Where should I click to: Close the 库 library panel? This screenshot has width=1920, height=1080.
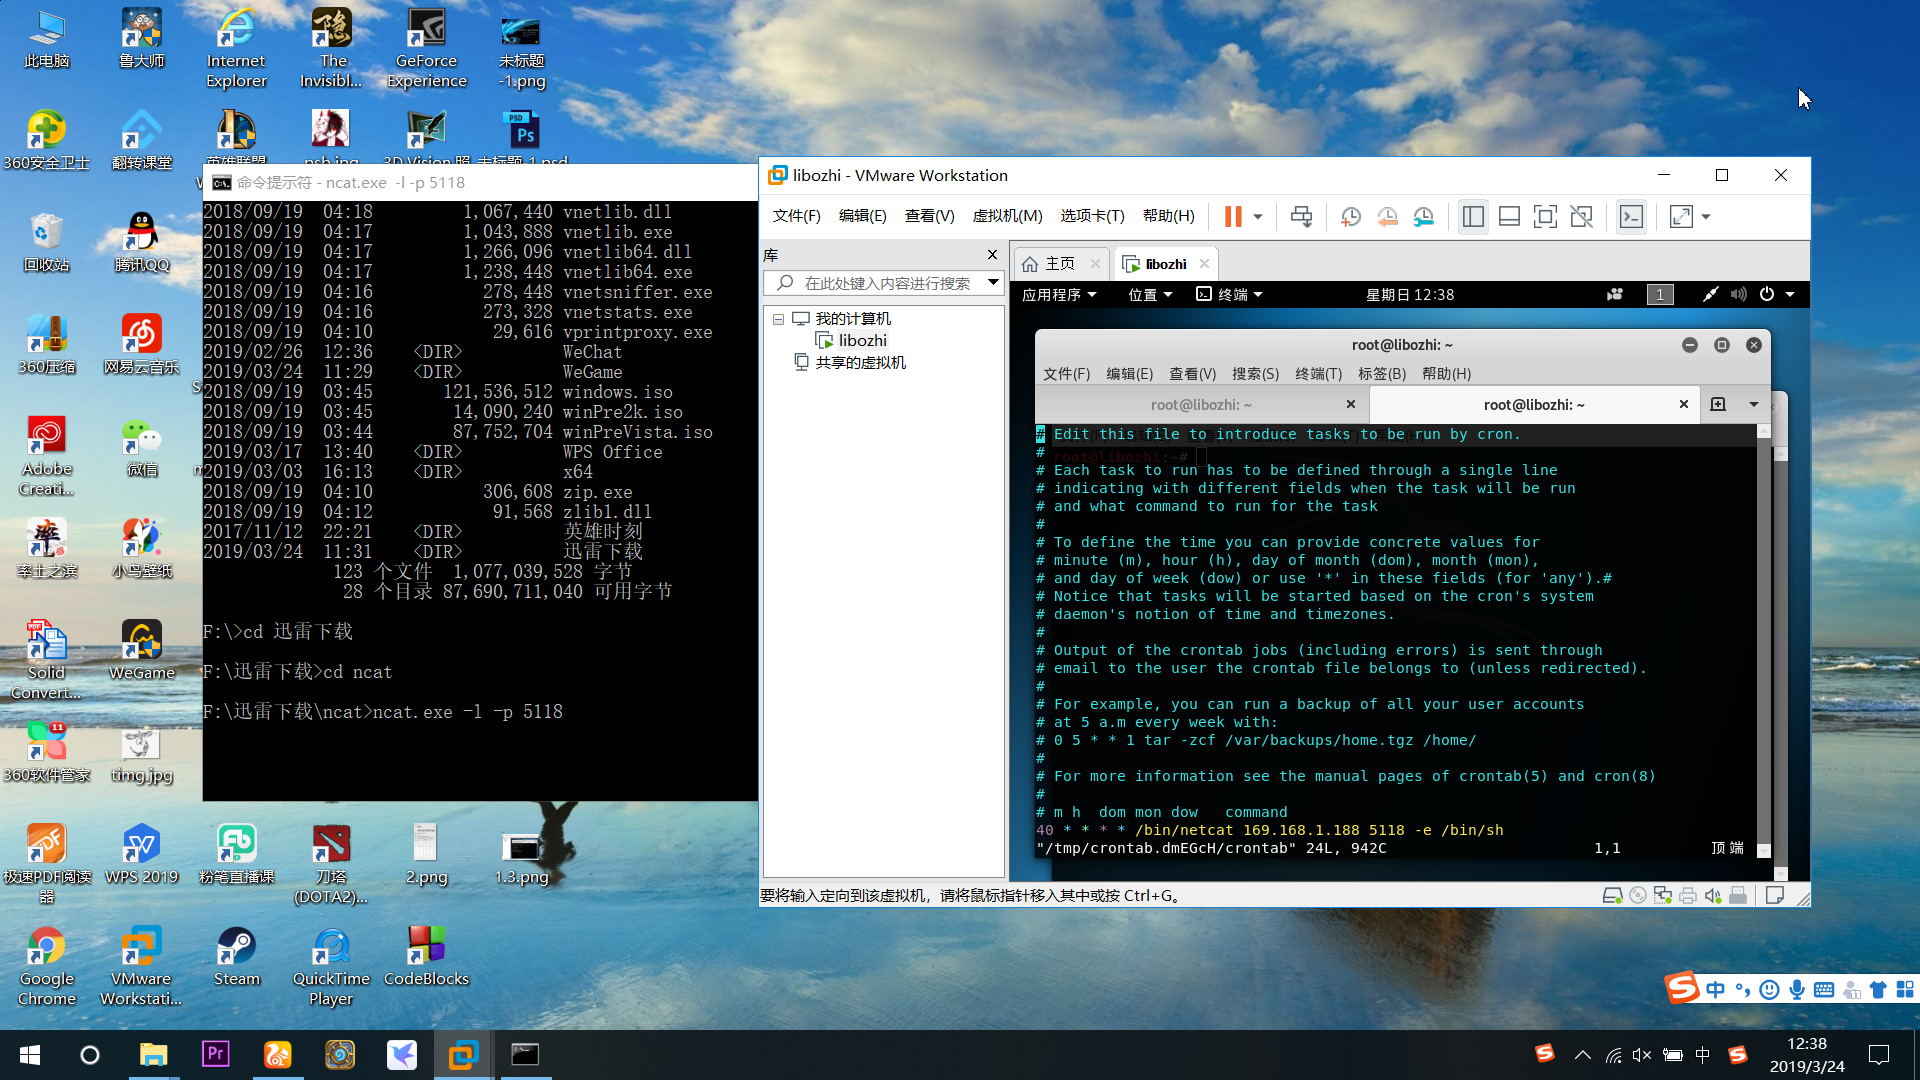click(992, 254)
